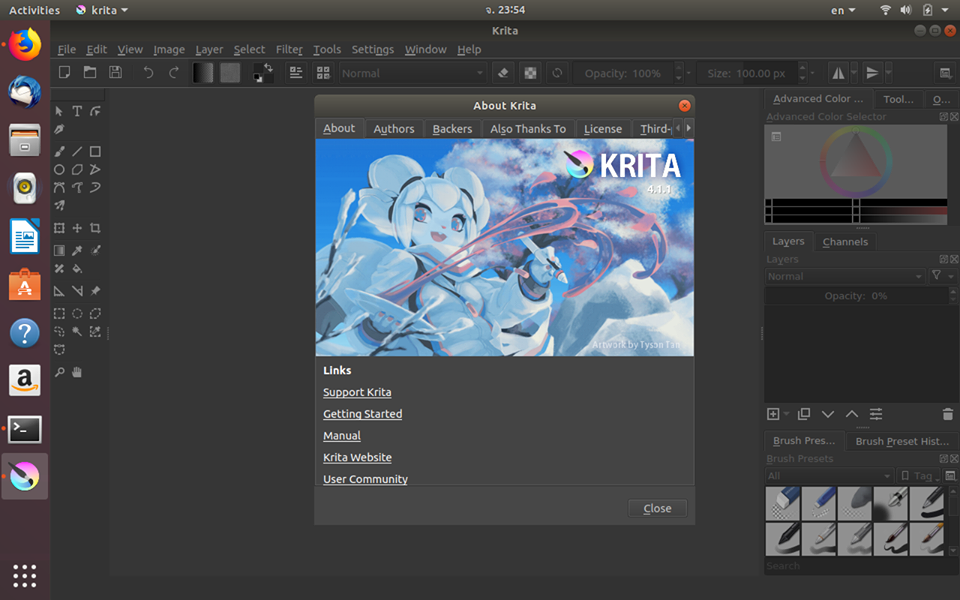The height and width of the screenshot is (600, 960).
Task: Click the Open document folder icon
Action: coord(90,72)
